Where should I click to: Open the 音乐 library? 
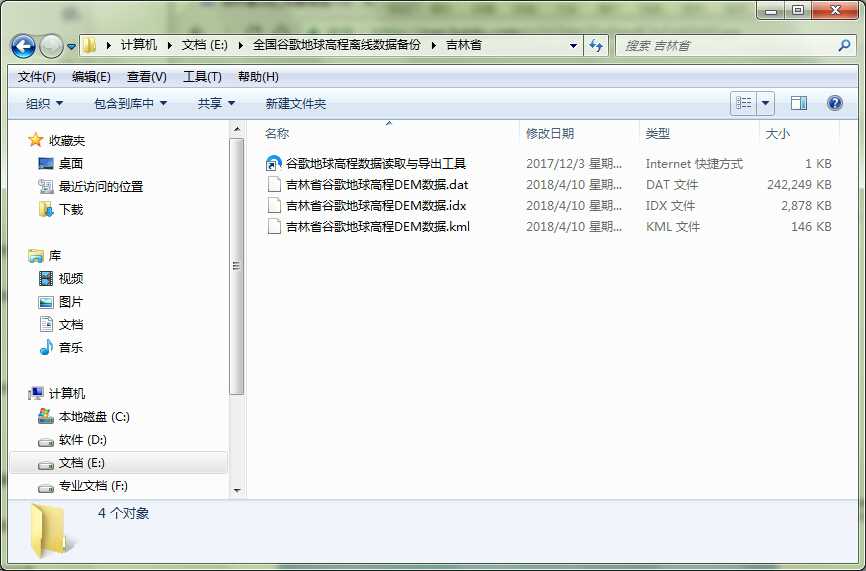(71, 347)
